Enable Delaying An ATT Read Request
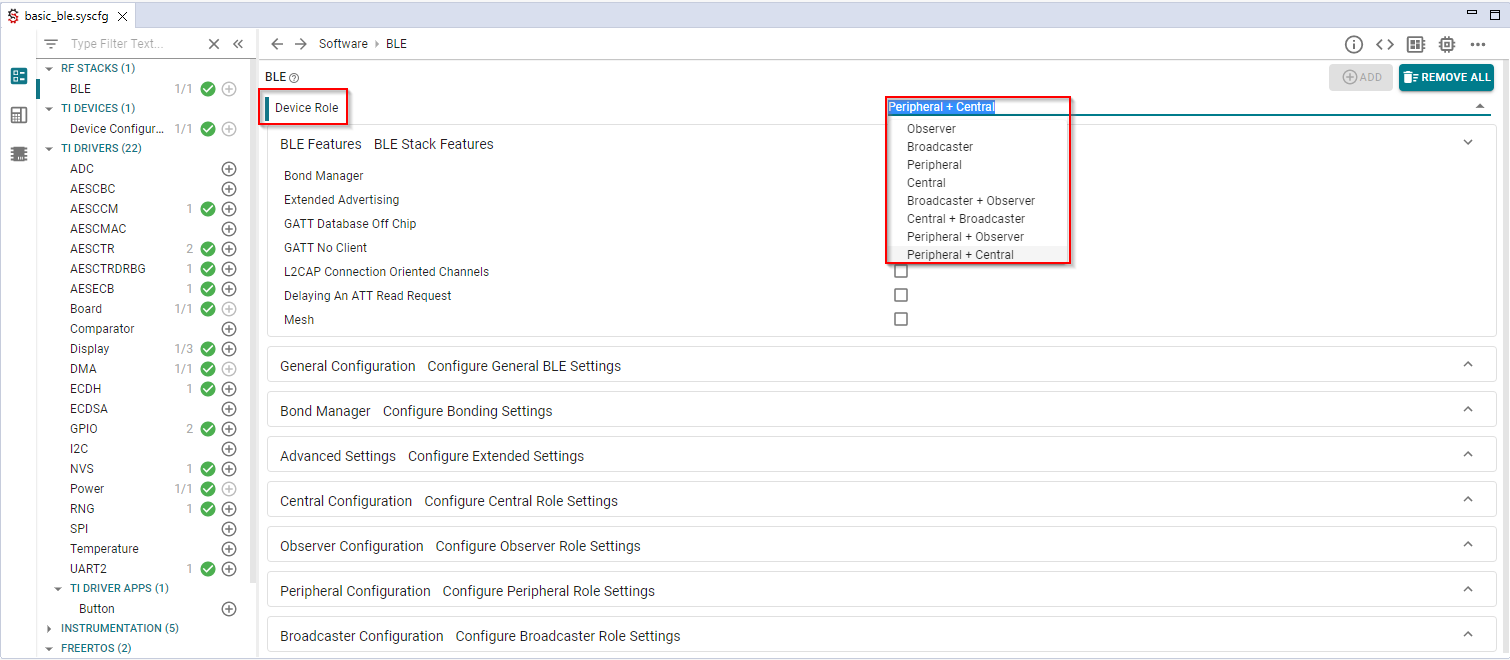The image size is (1510, 660). pos(901,296)
